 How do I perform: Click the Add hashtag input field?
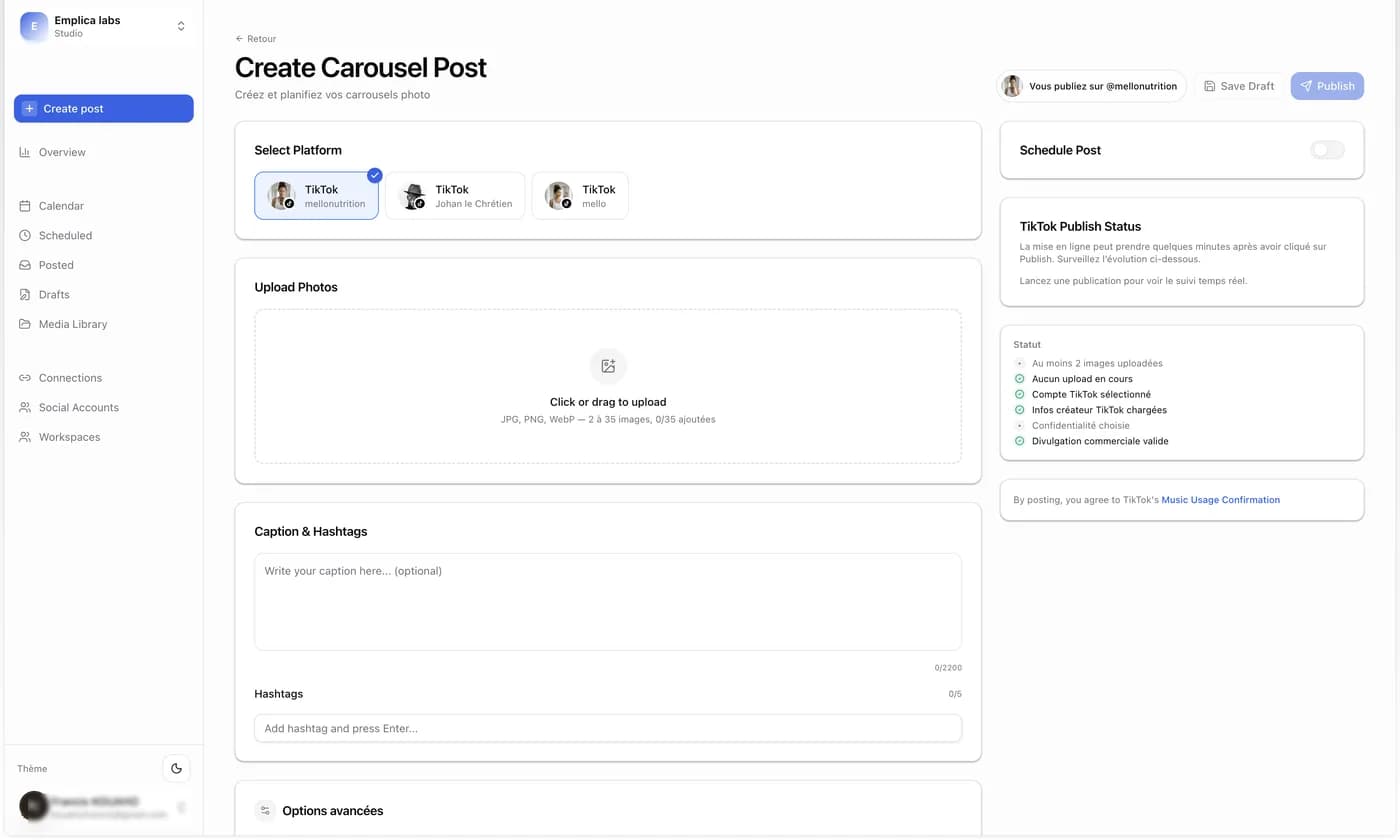[608, 728]
